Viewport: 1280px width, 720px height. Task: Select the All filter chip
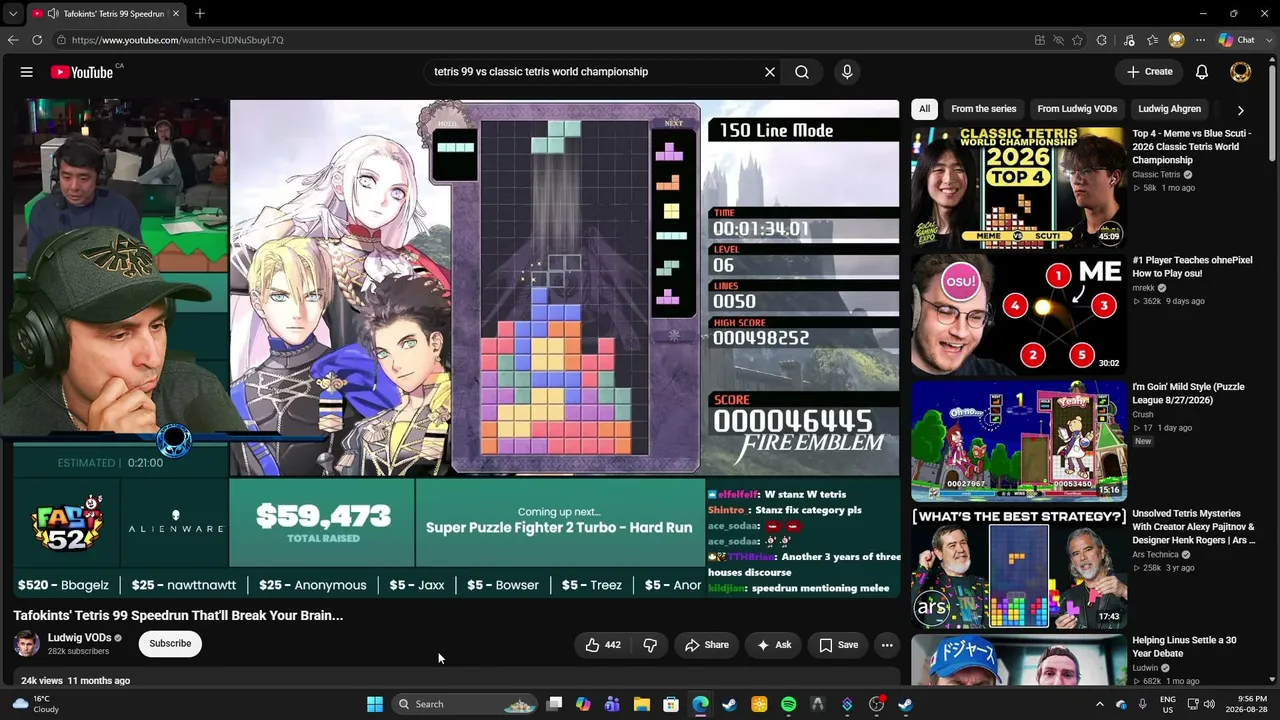click(x=925, y=109)
